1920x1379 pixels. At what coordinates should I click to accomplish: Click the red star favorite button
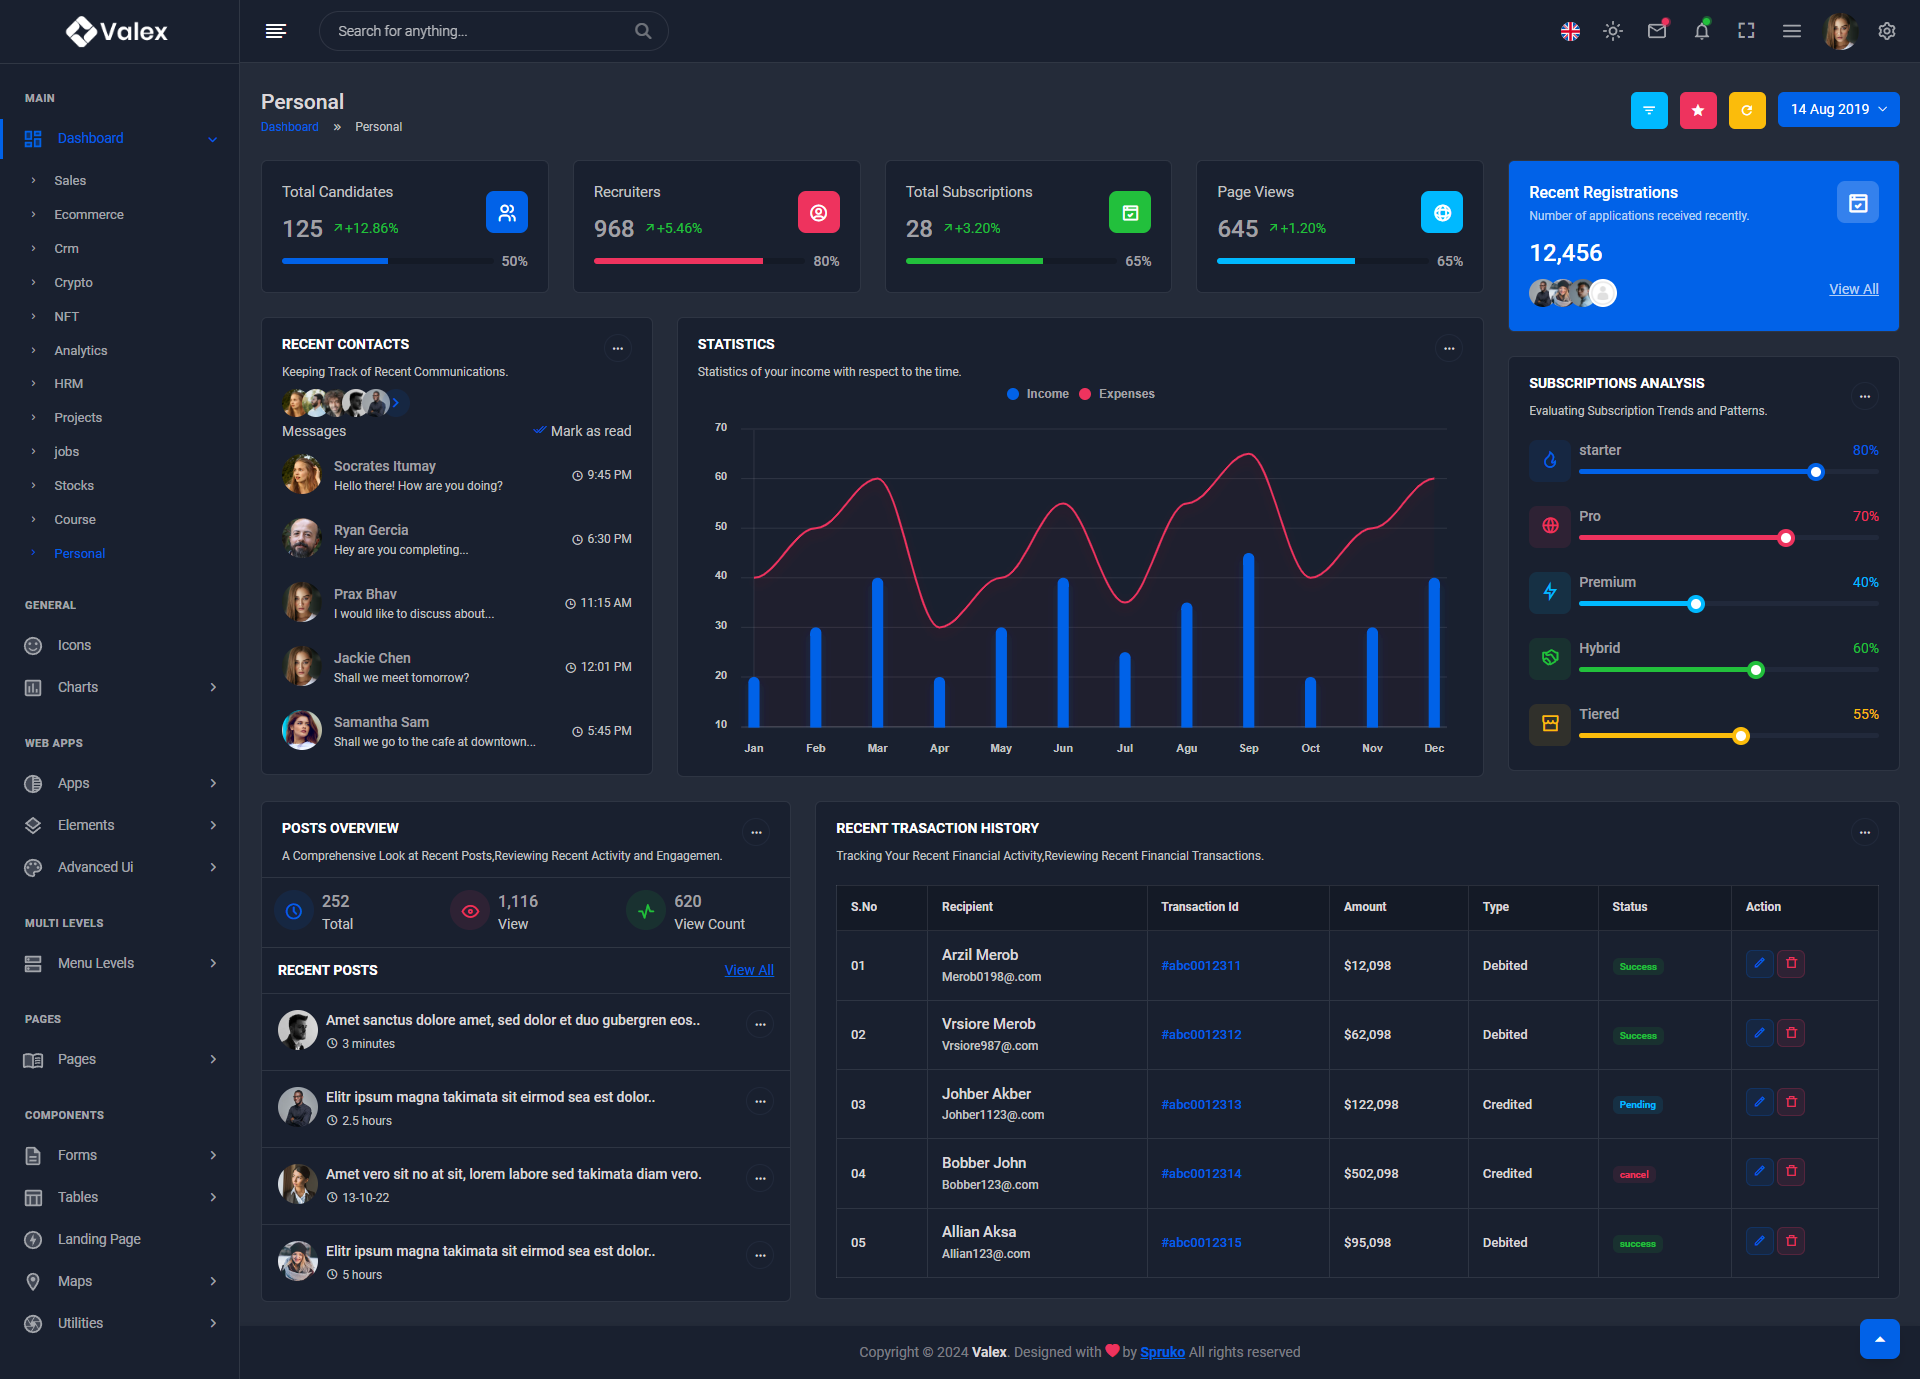coord(1698,110)
